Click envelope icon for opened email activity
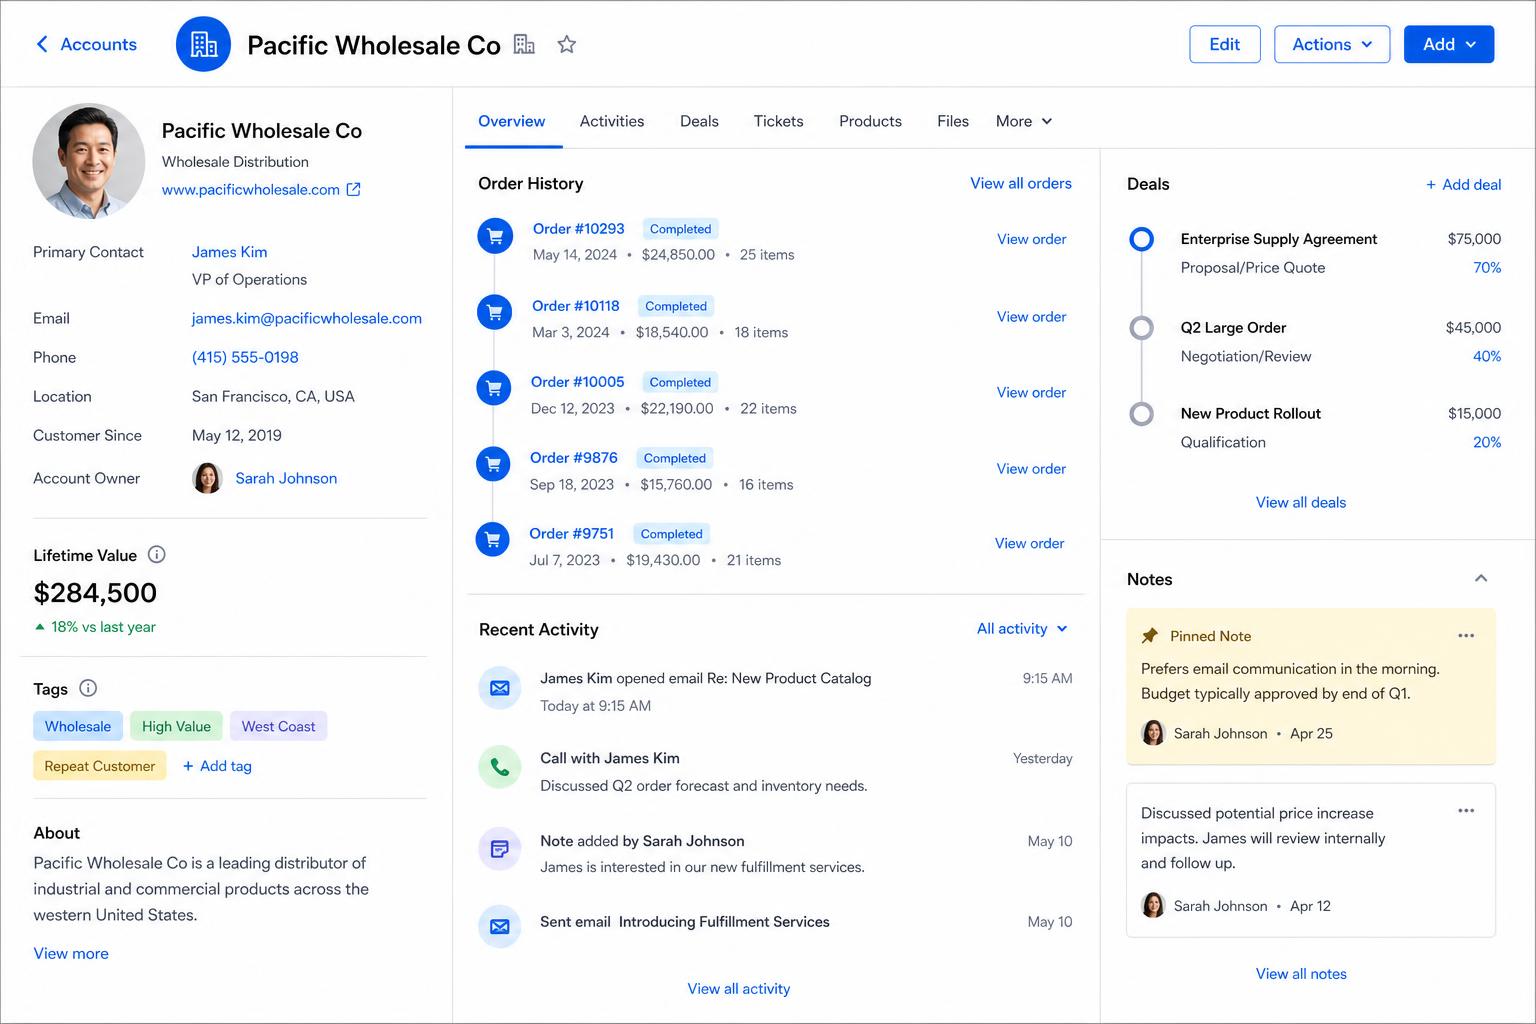1536x1024 pixels. tap(500, 688)
